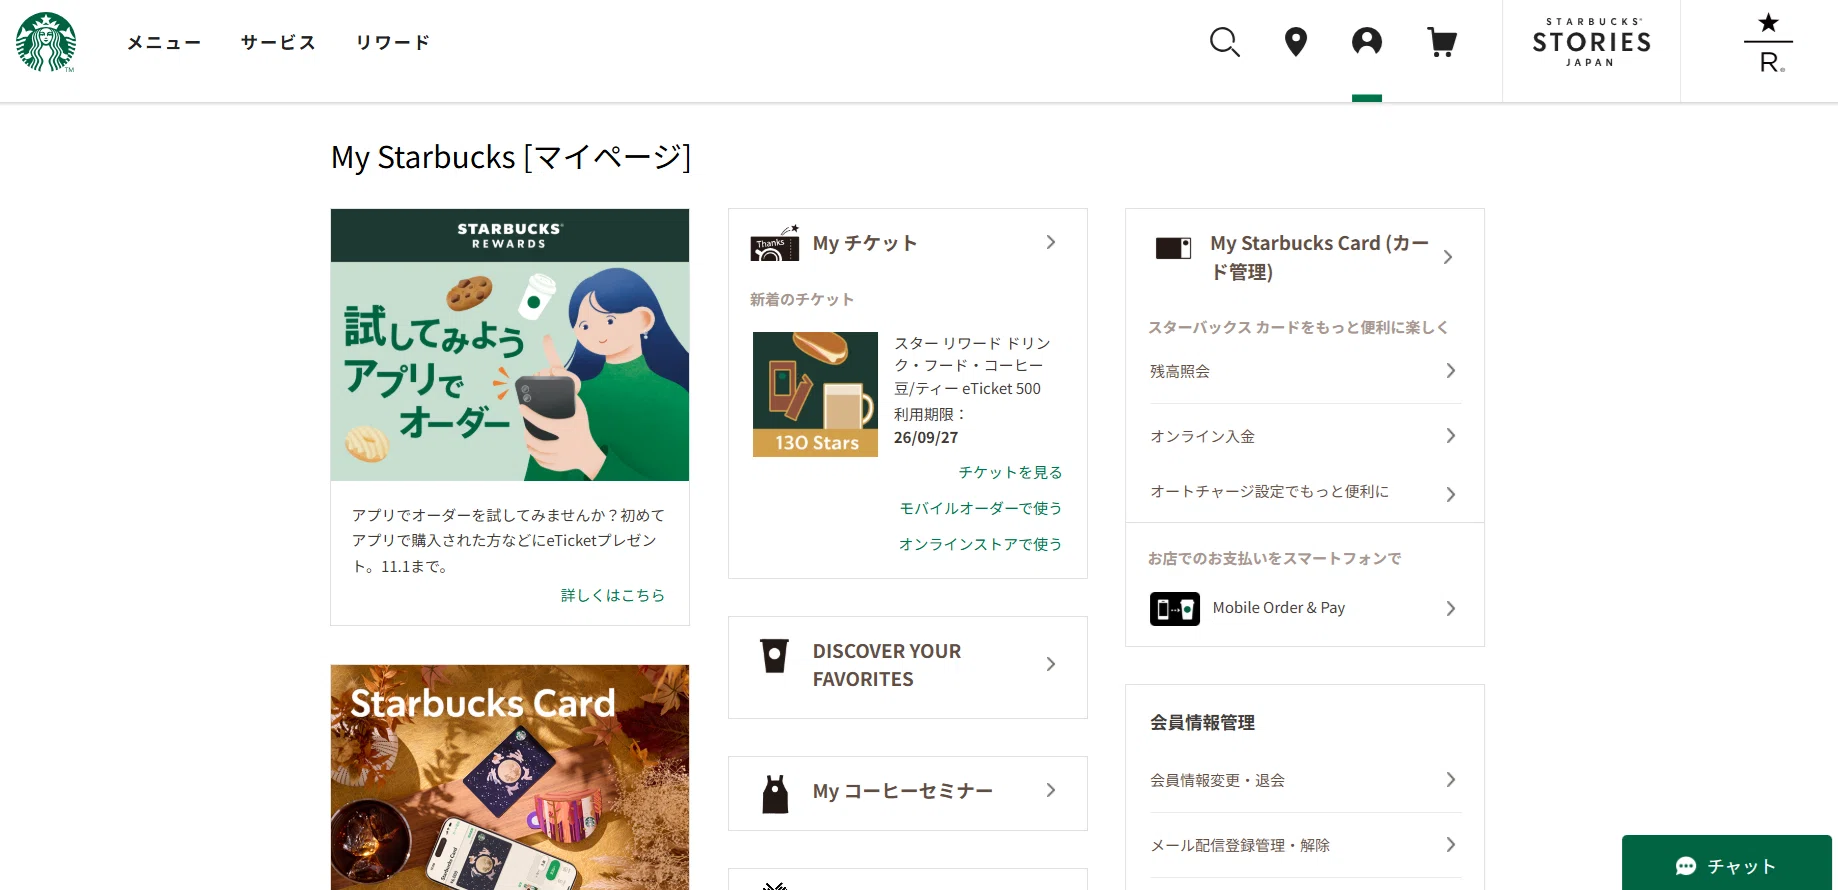Click the My チケット ticket icon
1838x890 pixels.
tap(775, 243)
